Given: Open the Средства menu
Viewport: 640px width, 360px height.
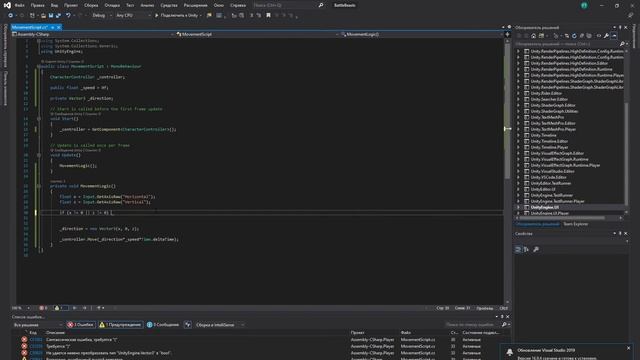Looking at the screenshot, I should tap(169, 5).
